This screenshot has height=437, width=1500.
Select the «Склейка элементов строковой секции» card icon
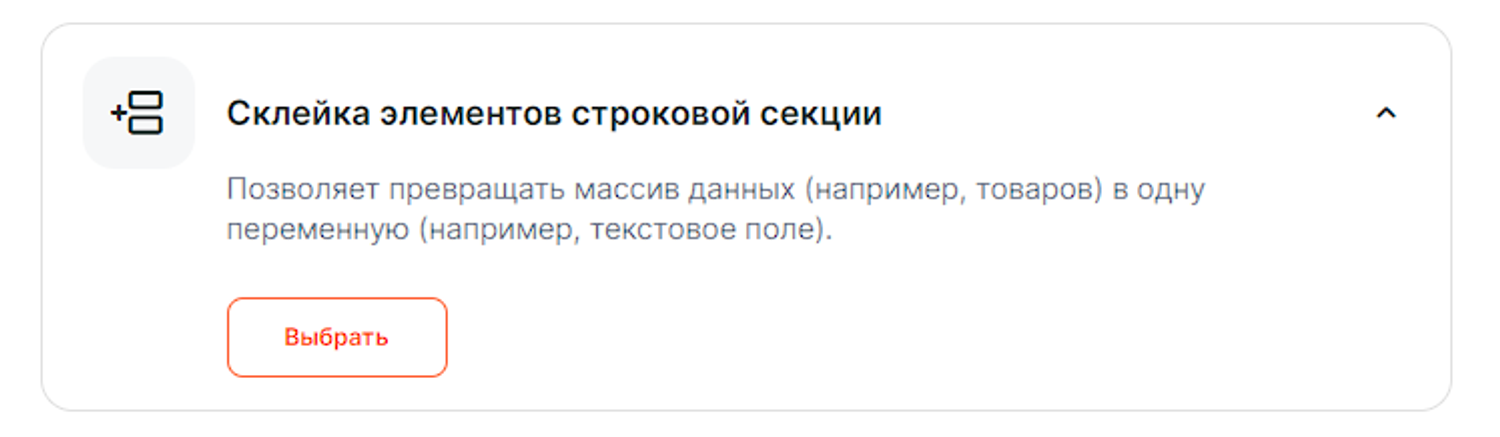tap(137, 113)
